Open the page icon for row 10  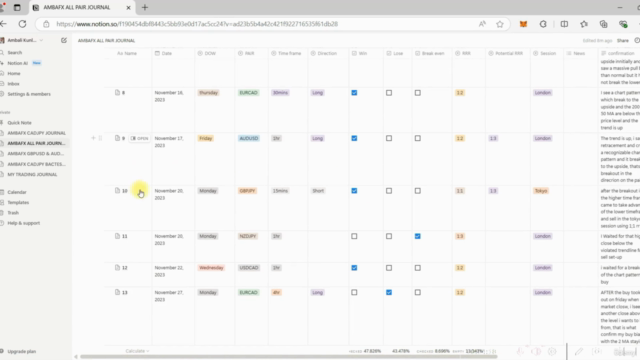(118, 191)
